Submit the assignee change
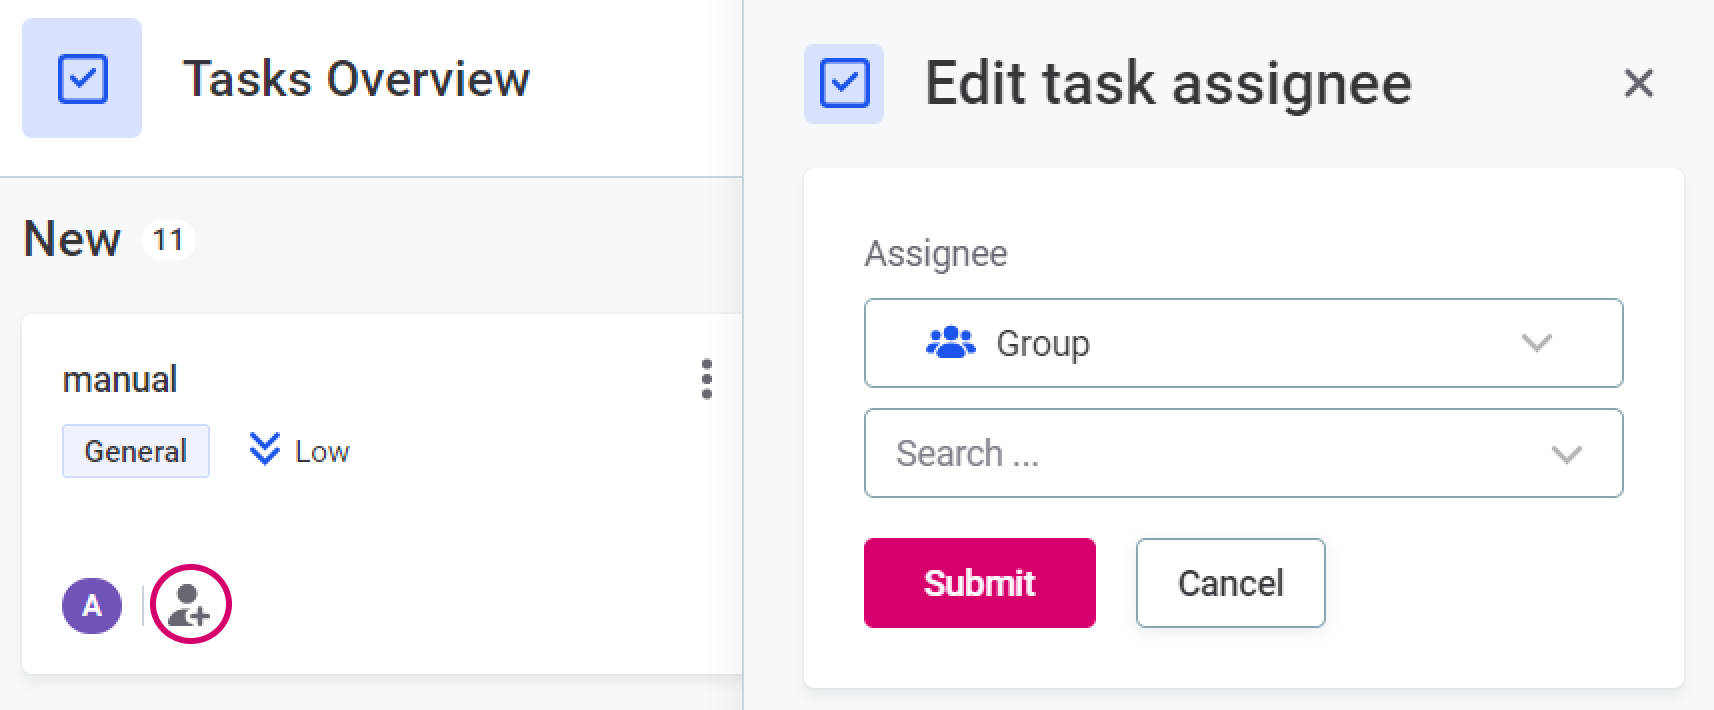Screen dimensions: 1714x710 click(979, 583)
